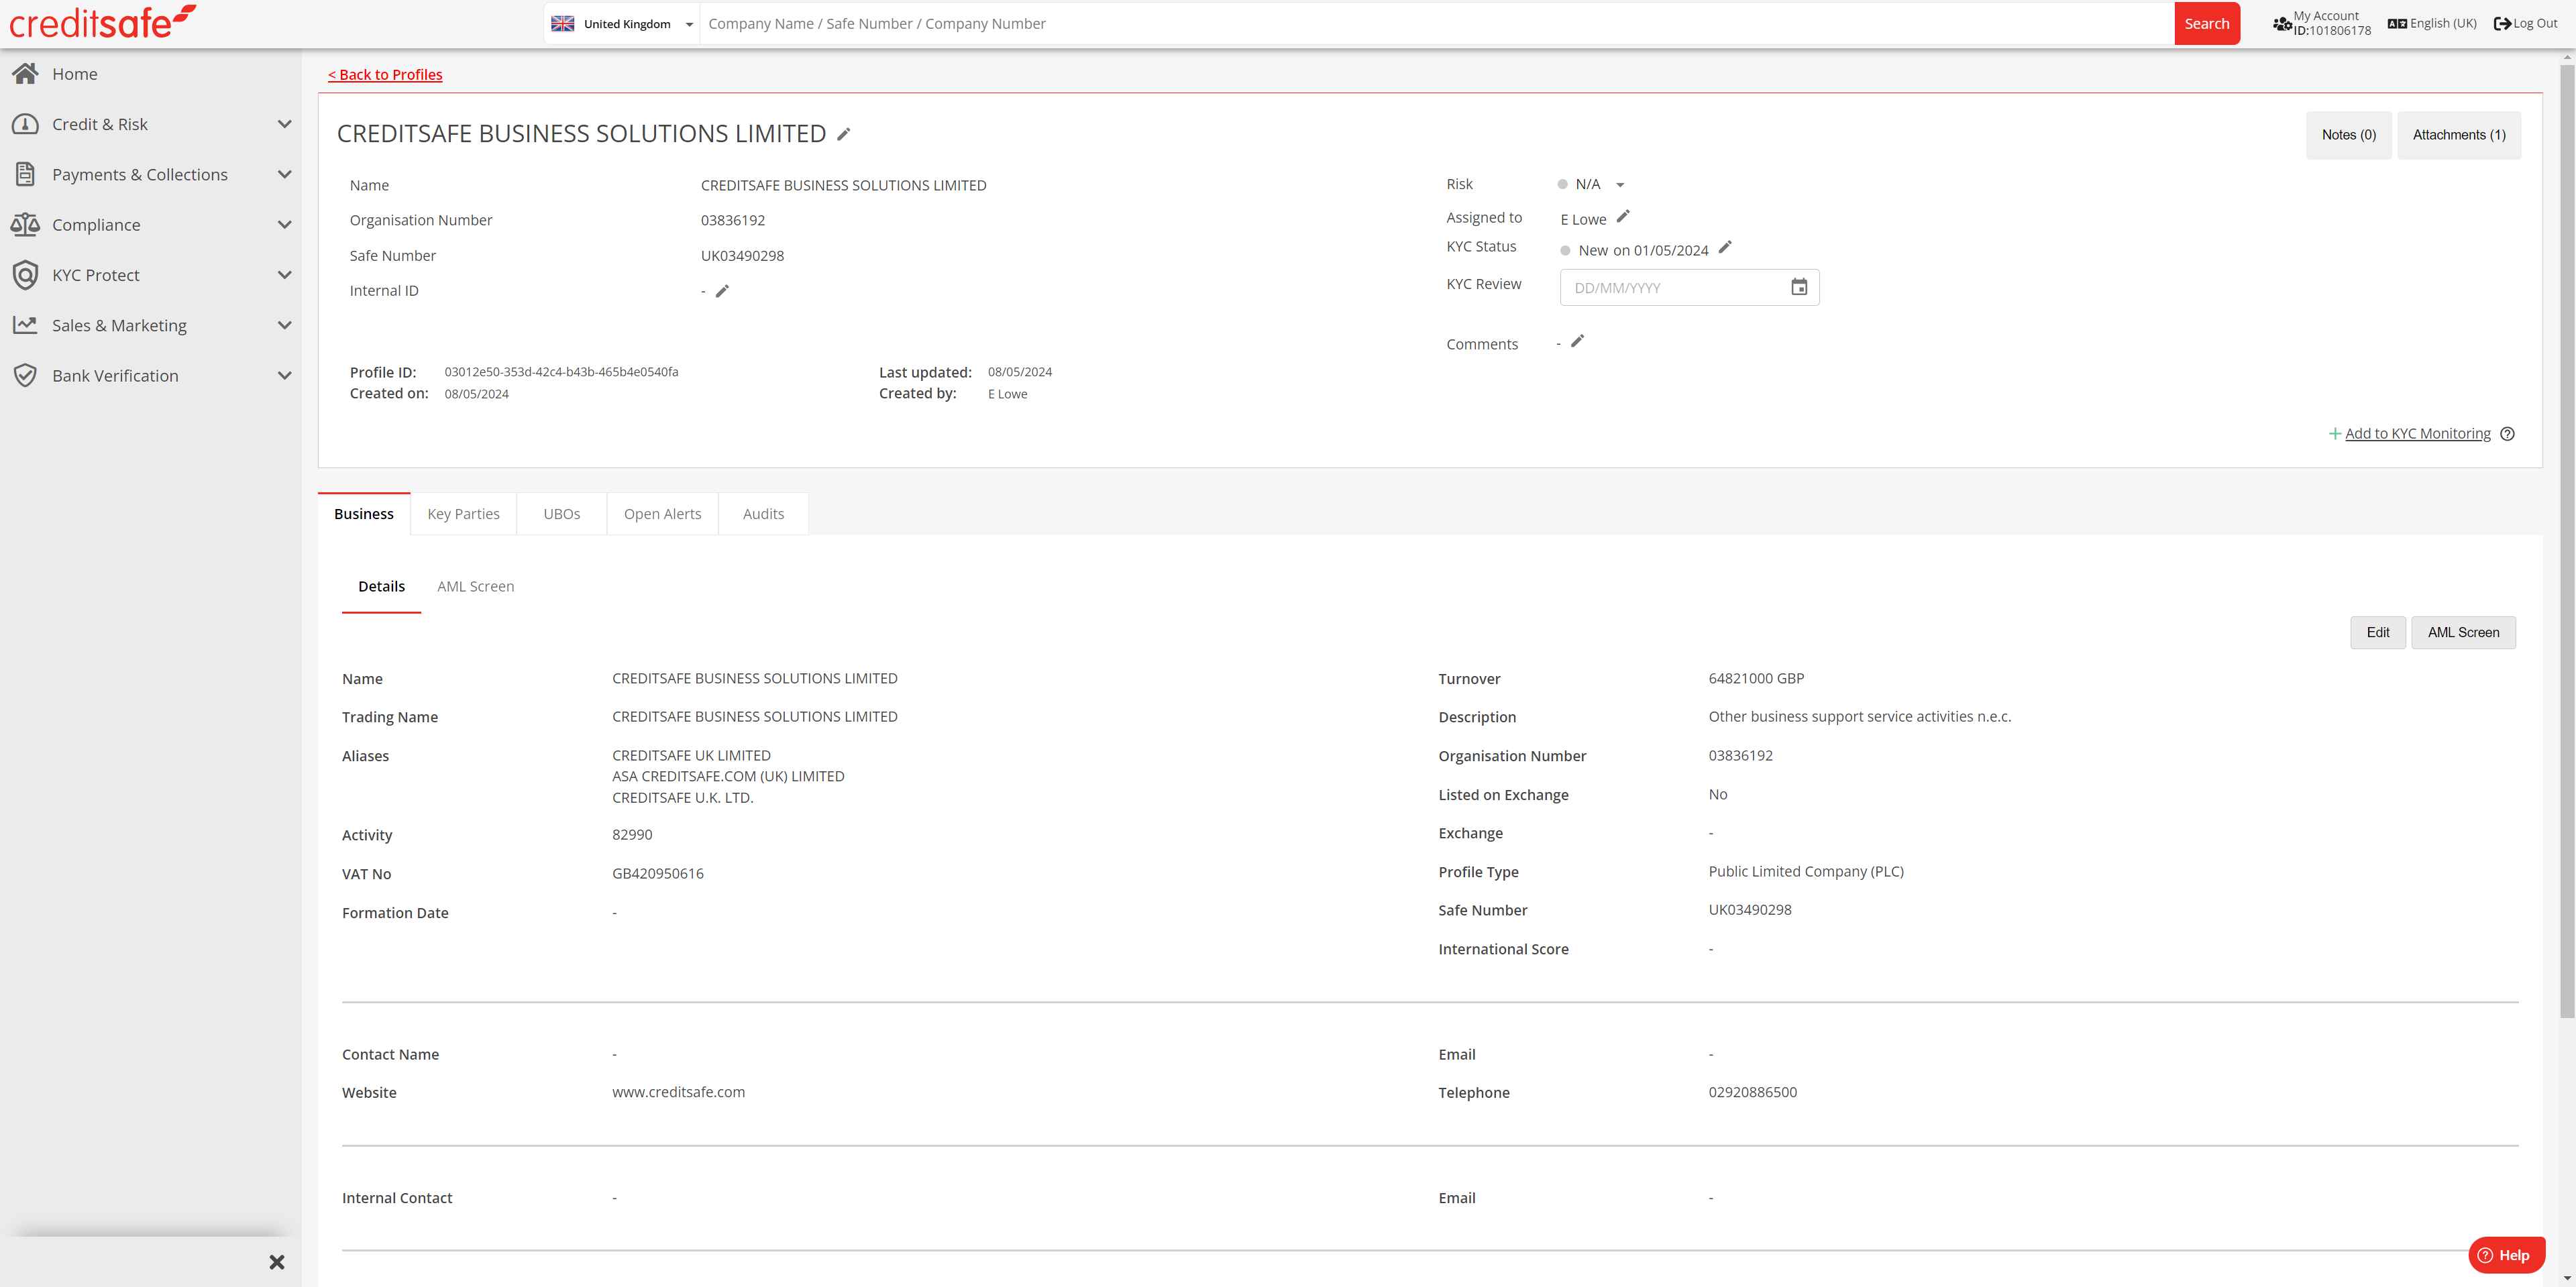Image resolution: width=2576 pixels, height=1287 pixels.
Task: Click the Sales & Marketing chart icon
Action: 25,325
